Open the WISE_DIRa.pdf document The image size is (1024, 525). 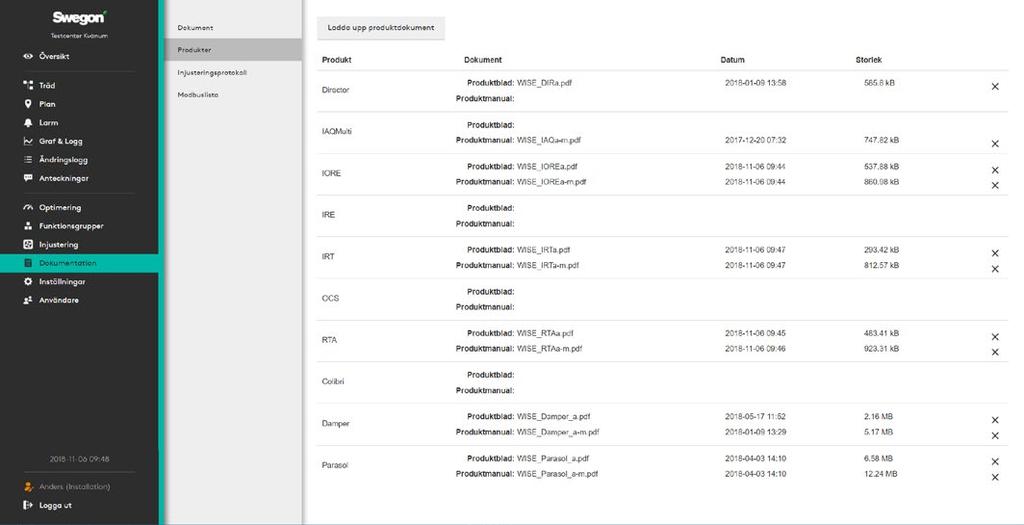pyautogui.click(x=544, y=83)
